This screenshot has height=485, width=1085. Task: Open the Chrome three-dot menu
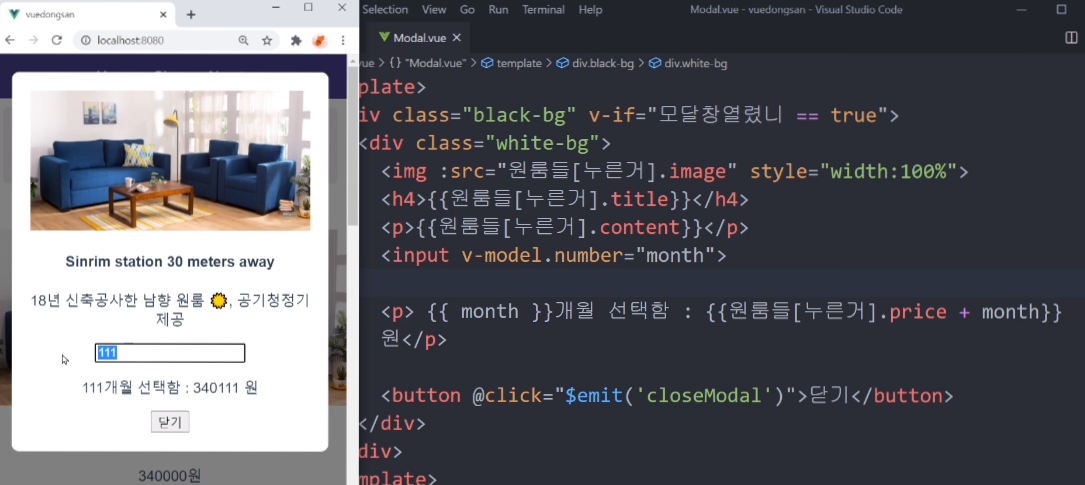pyautogui.click(x=343, y=41)
